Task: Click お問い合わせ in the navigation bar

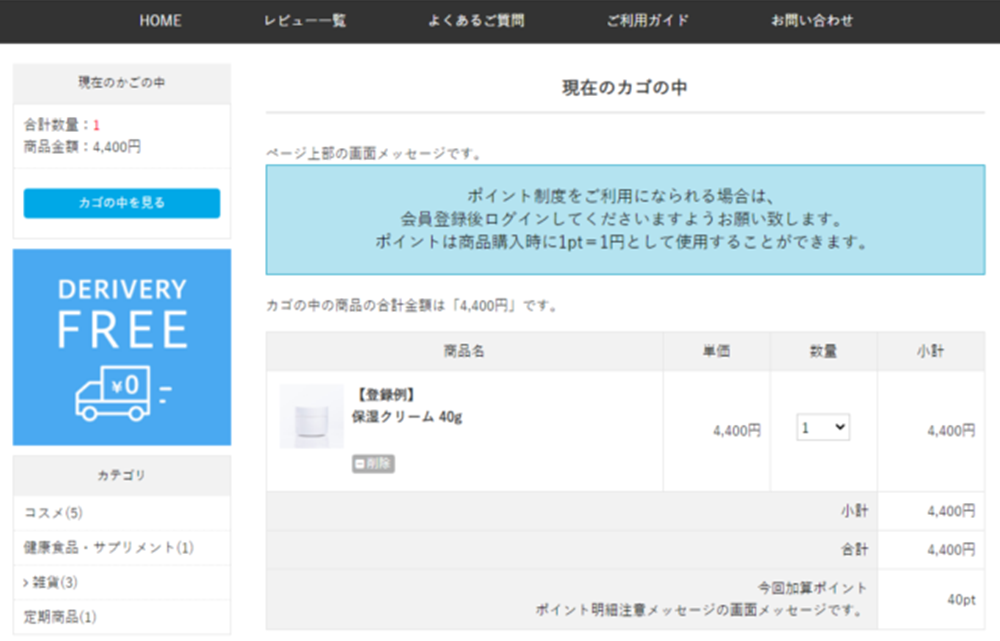Action: pyautogui.click(x=812, y=21)
